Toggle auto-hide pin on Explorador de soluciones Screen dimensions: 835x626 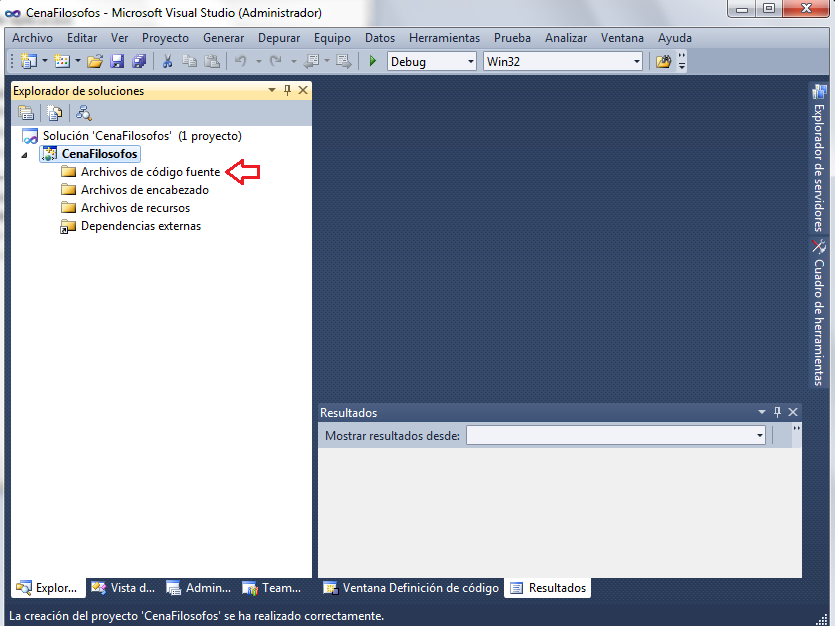point(287,90)
